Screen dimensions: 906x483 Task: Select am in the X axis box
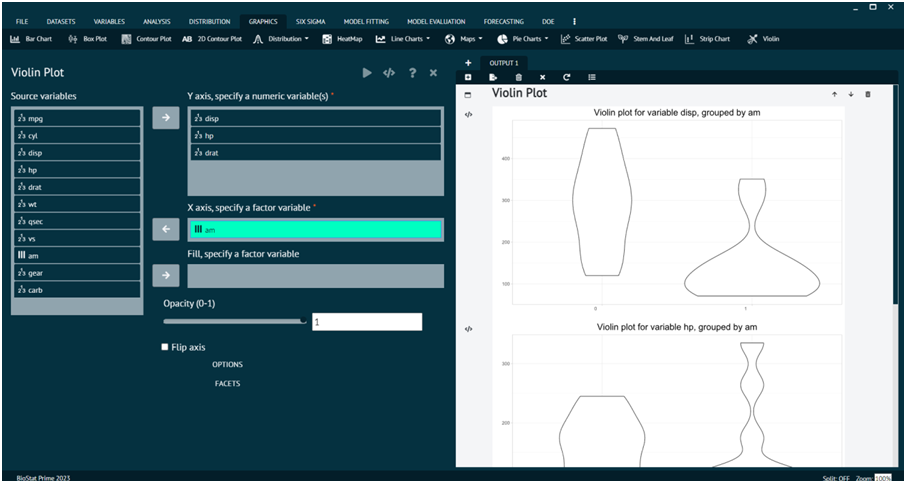pyautogui.click(x=315, y=230)
